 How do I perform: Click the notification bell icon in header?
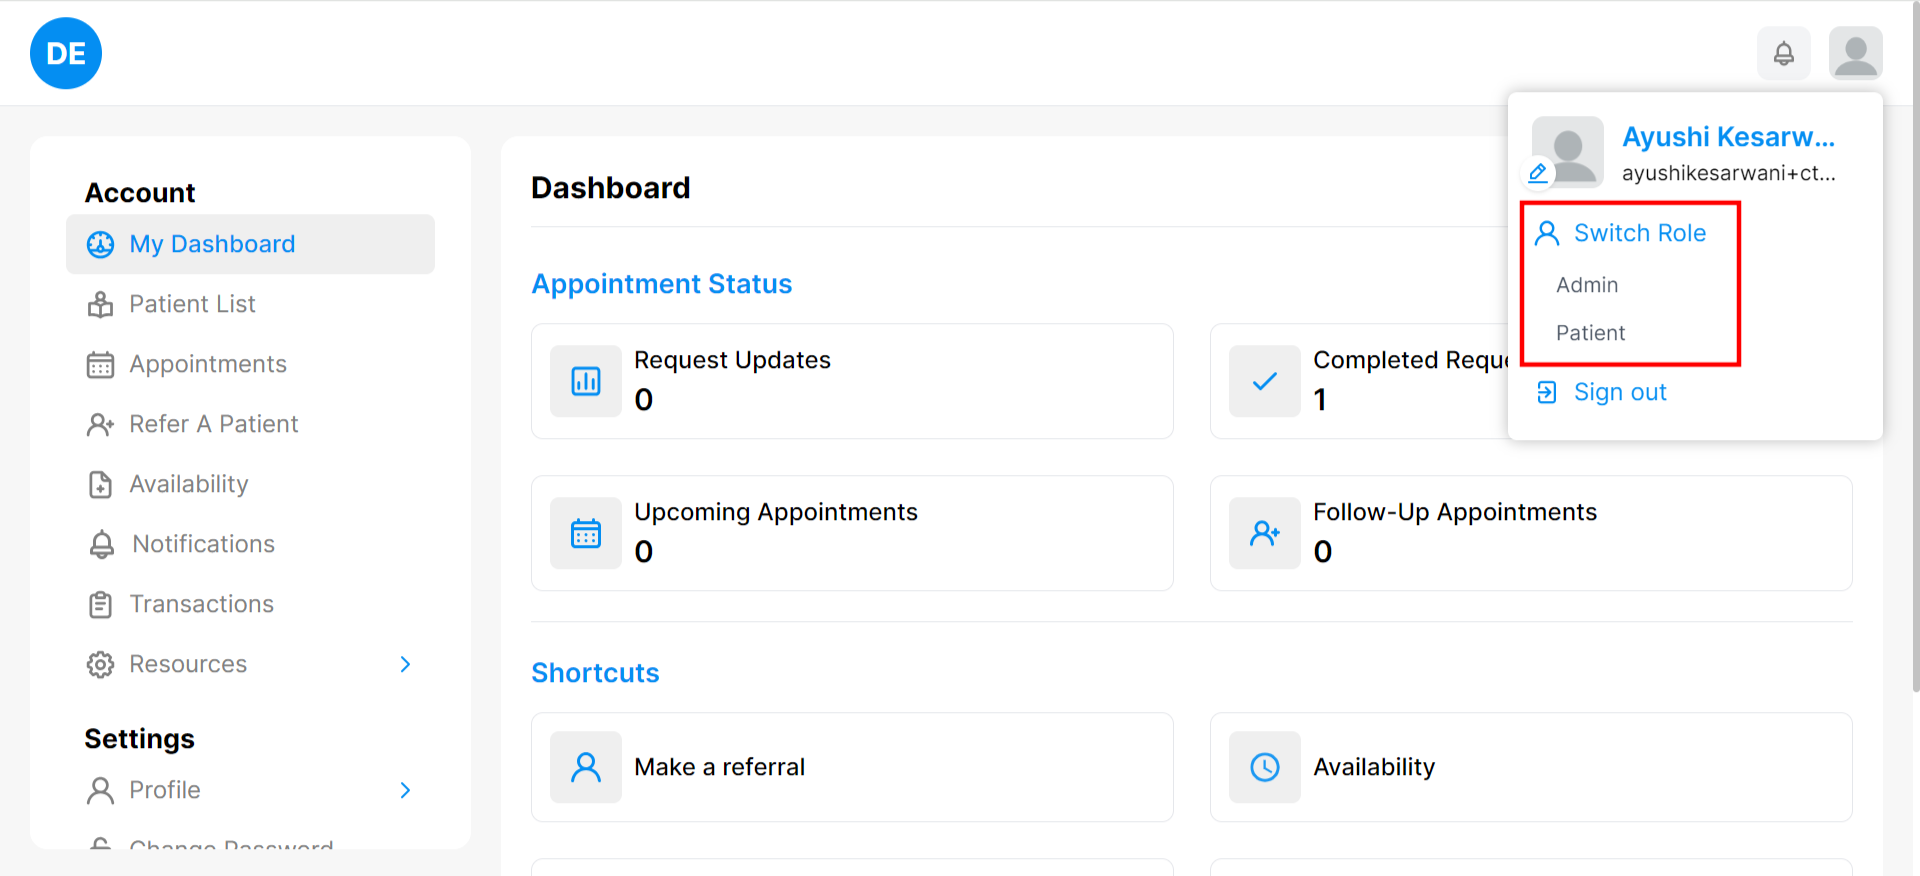click(x=1783, y=53)
